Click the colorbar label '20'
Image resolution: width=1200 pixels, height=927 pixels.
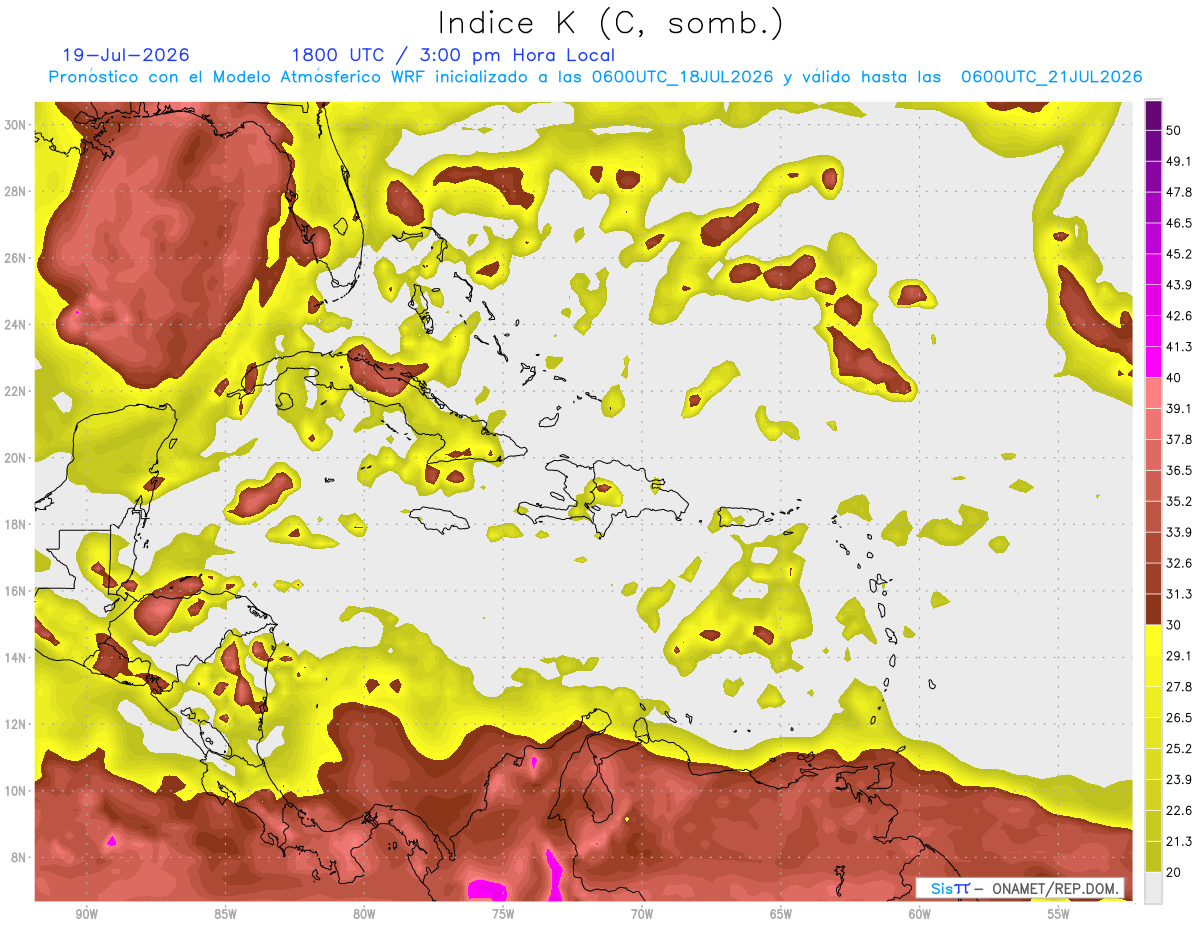pyautogui.click(x=1174, y=872)
